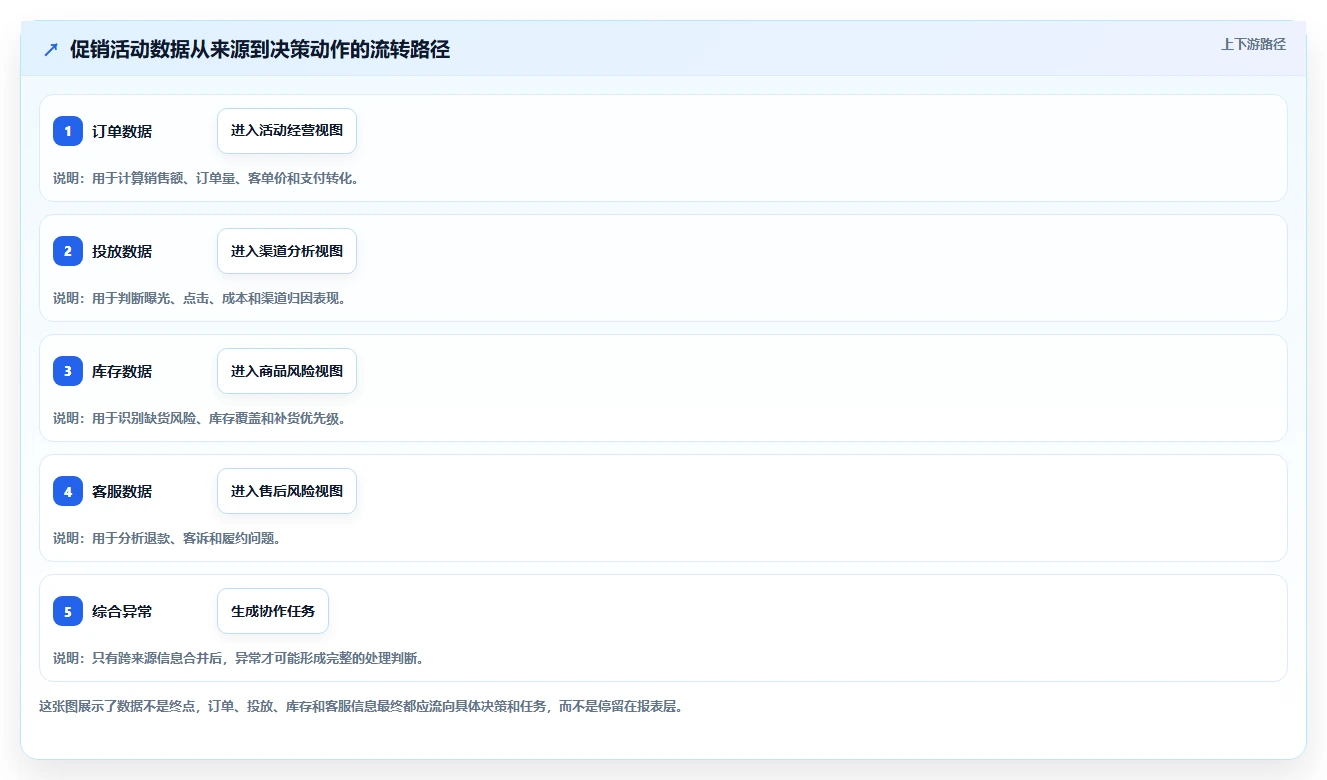
Task: Select the 库存数据 row title
Action: (x=122, y=371)
